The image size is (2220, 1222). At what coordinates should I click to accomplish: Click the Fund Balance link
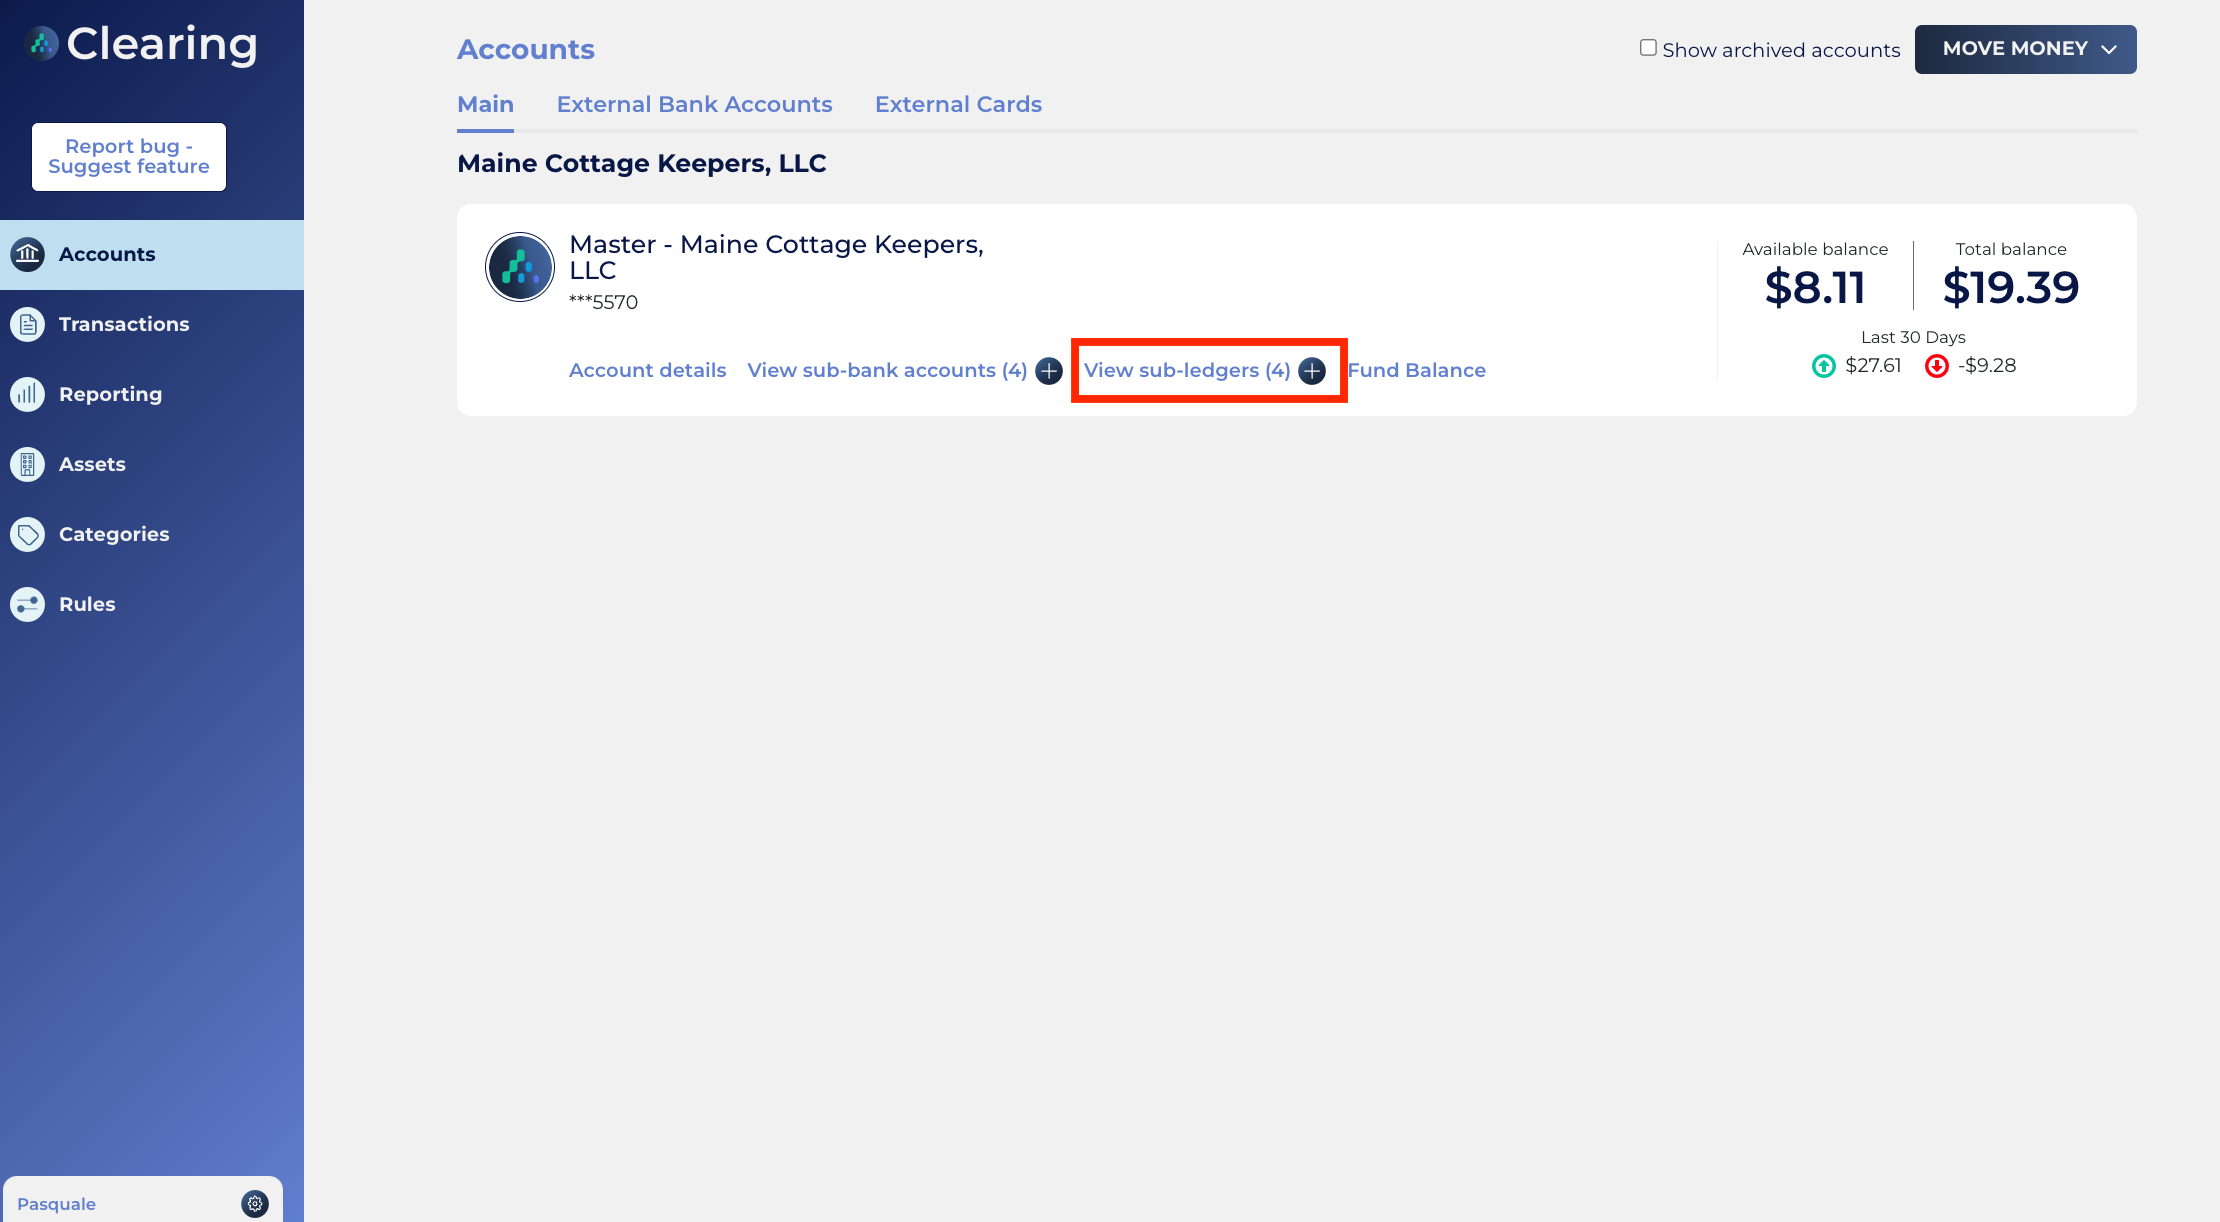[1417, 370]
